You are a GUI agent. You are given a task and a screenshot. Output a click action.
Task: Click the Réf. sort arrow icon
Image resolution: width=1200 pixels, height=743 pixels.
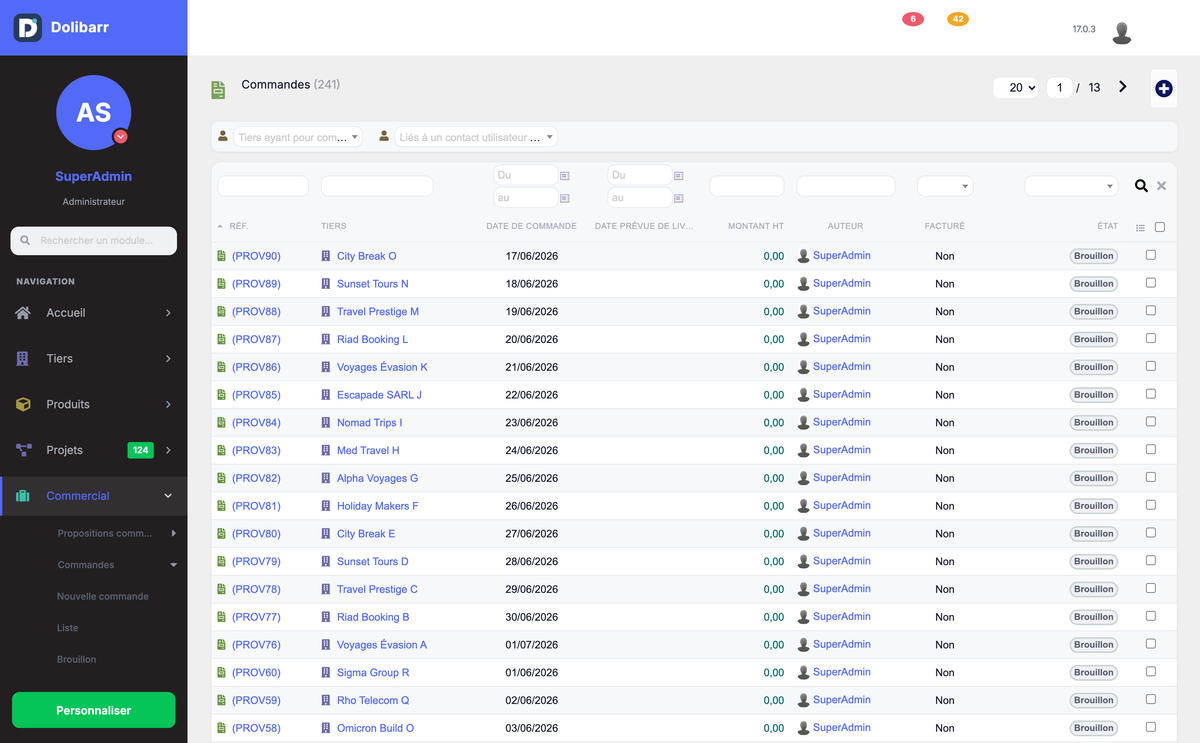(220, 227)
